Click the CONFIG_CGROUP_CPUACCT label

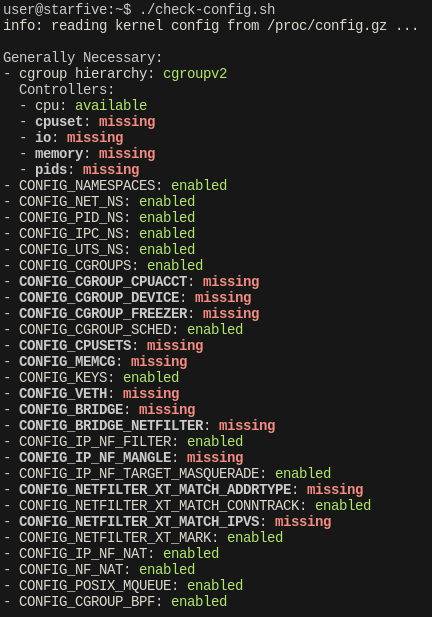[103, 282]
